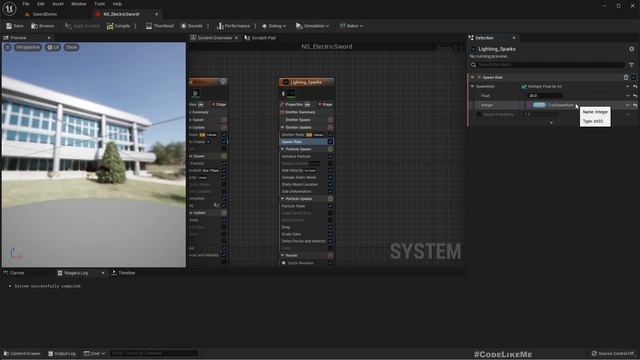Click the Bounds toolbar icon
The image size is (640, 360).
[184, 26]
